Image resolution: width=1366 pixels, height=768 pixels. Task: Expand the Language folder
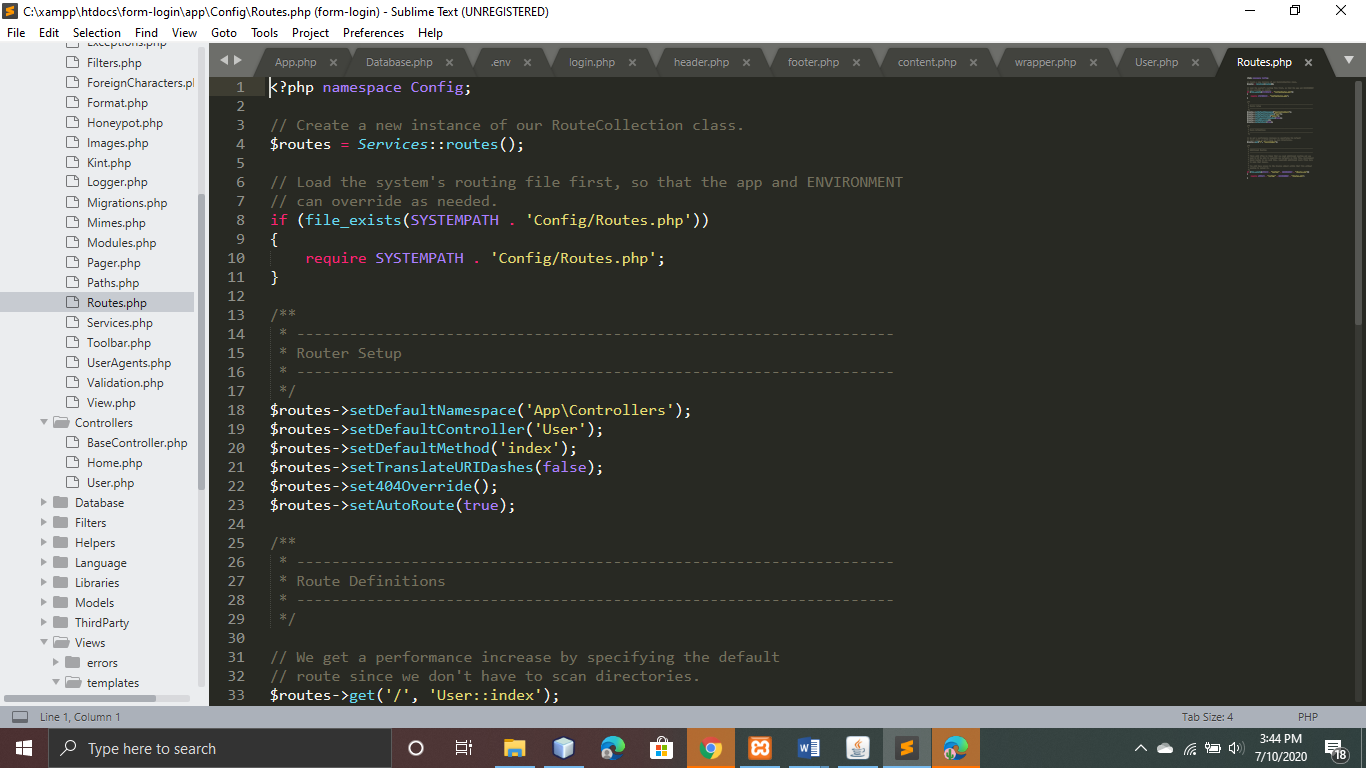44,563
